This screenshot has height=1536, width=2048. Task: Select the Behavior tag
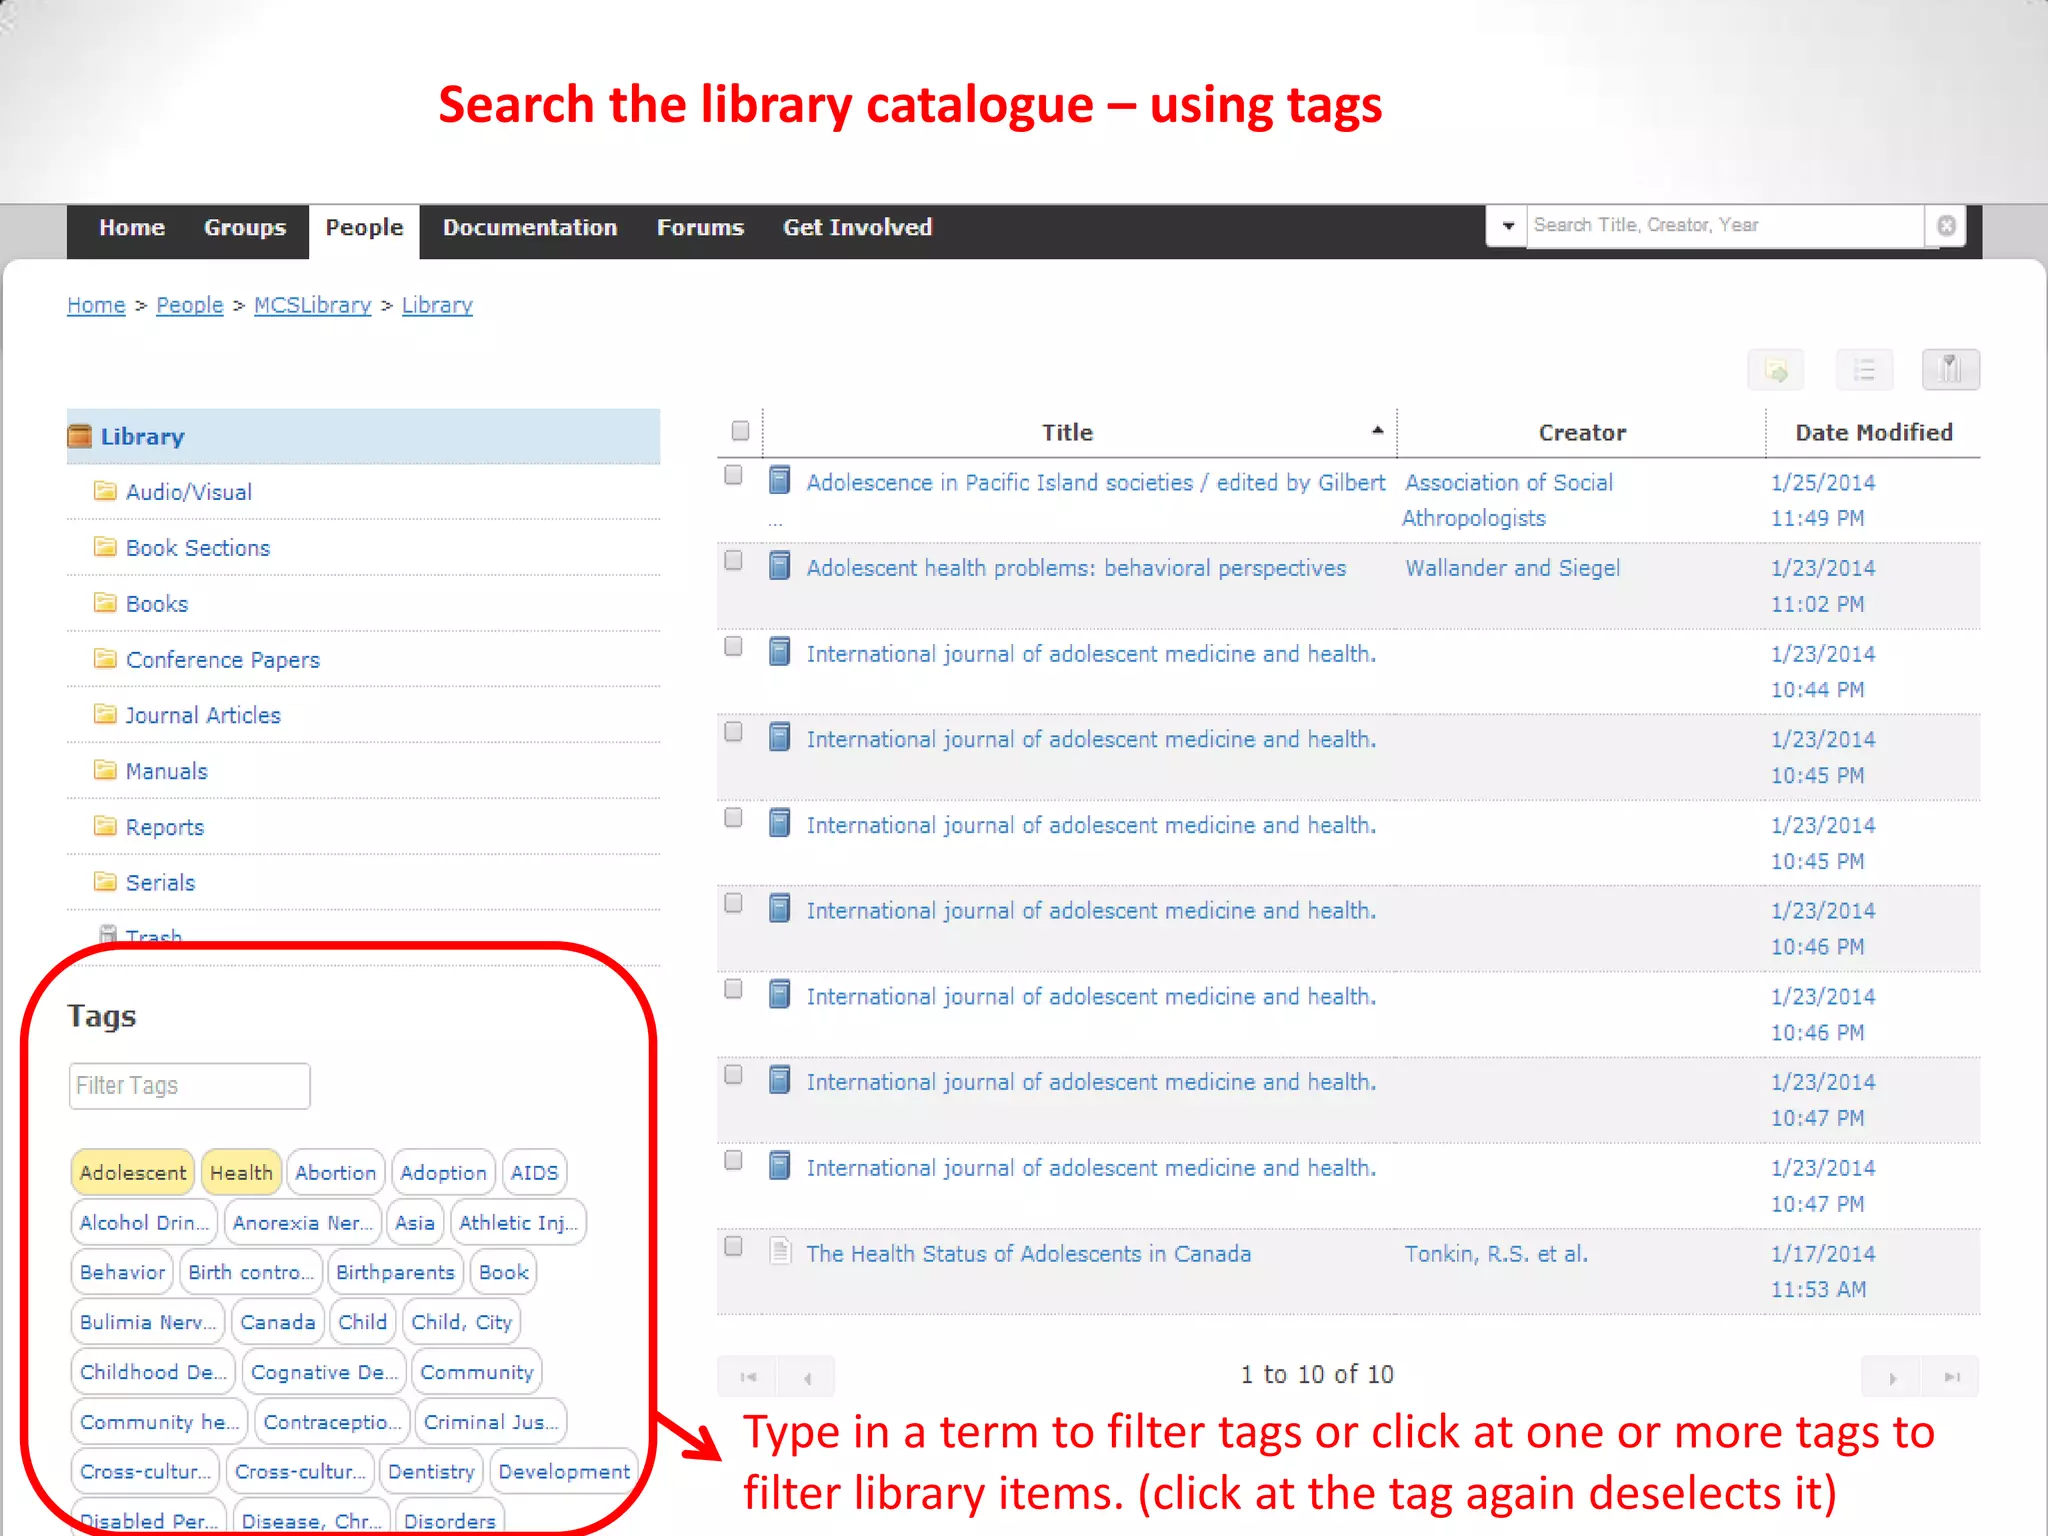[x=122, y=1273]
